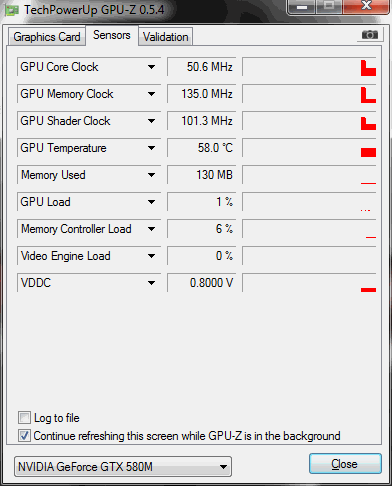Click the GPU Load value field
Image resolution: width=392 pixels, height=486 pixels.
tap(202, 202)
